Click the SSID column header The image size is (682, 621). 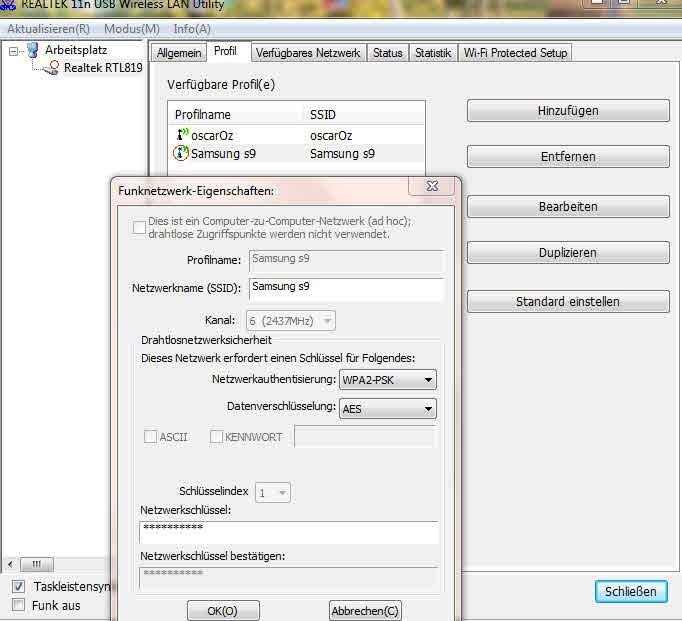click(x=364, y=115)
